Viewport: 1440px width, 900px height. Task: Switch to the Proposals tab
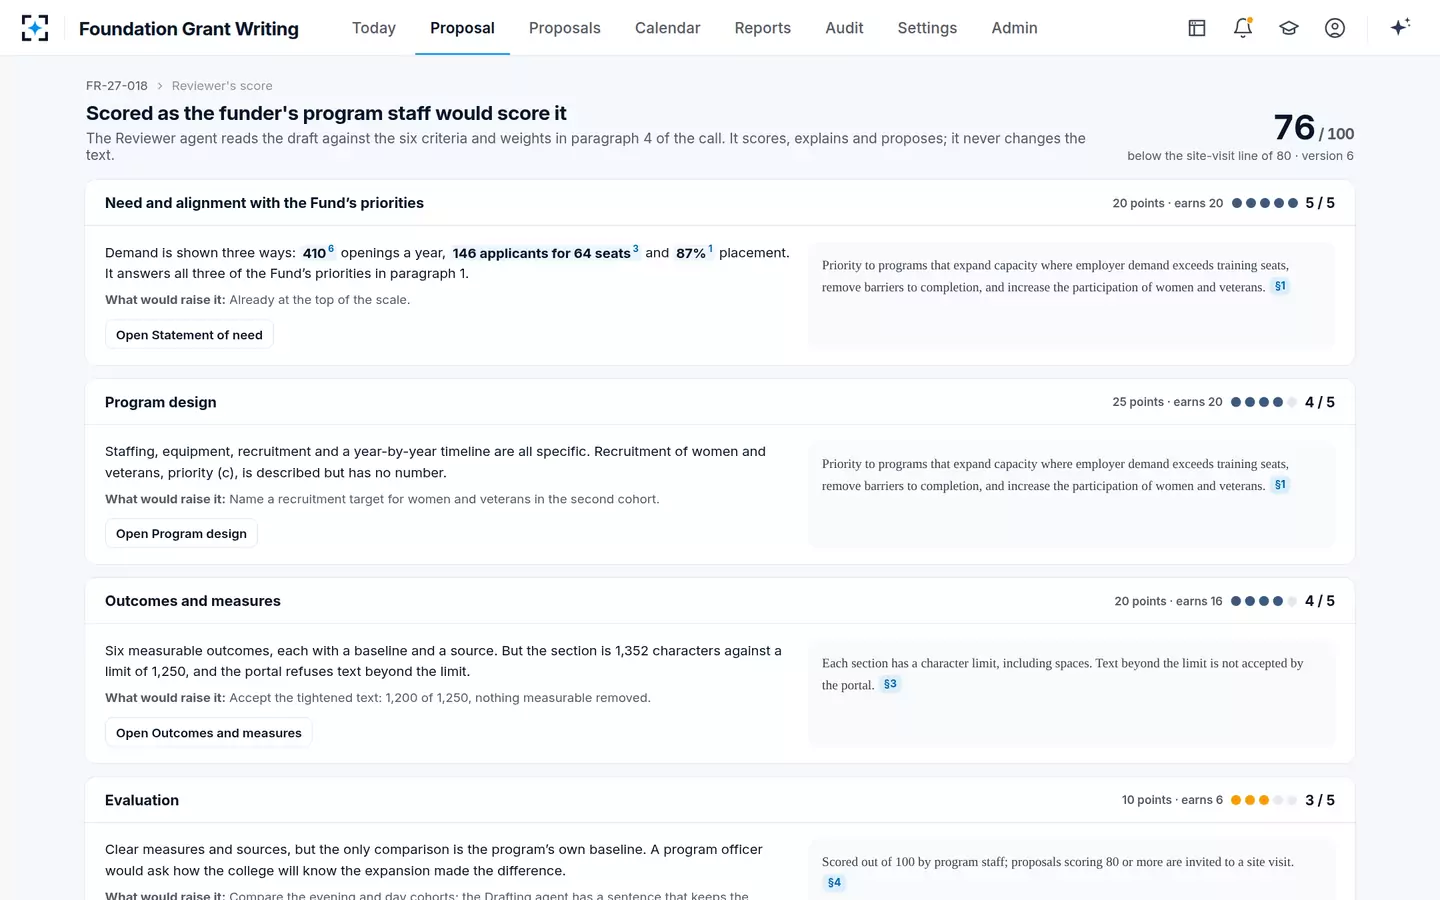coord(565,28)
